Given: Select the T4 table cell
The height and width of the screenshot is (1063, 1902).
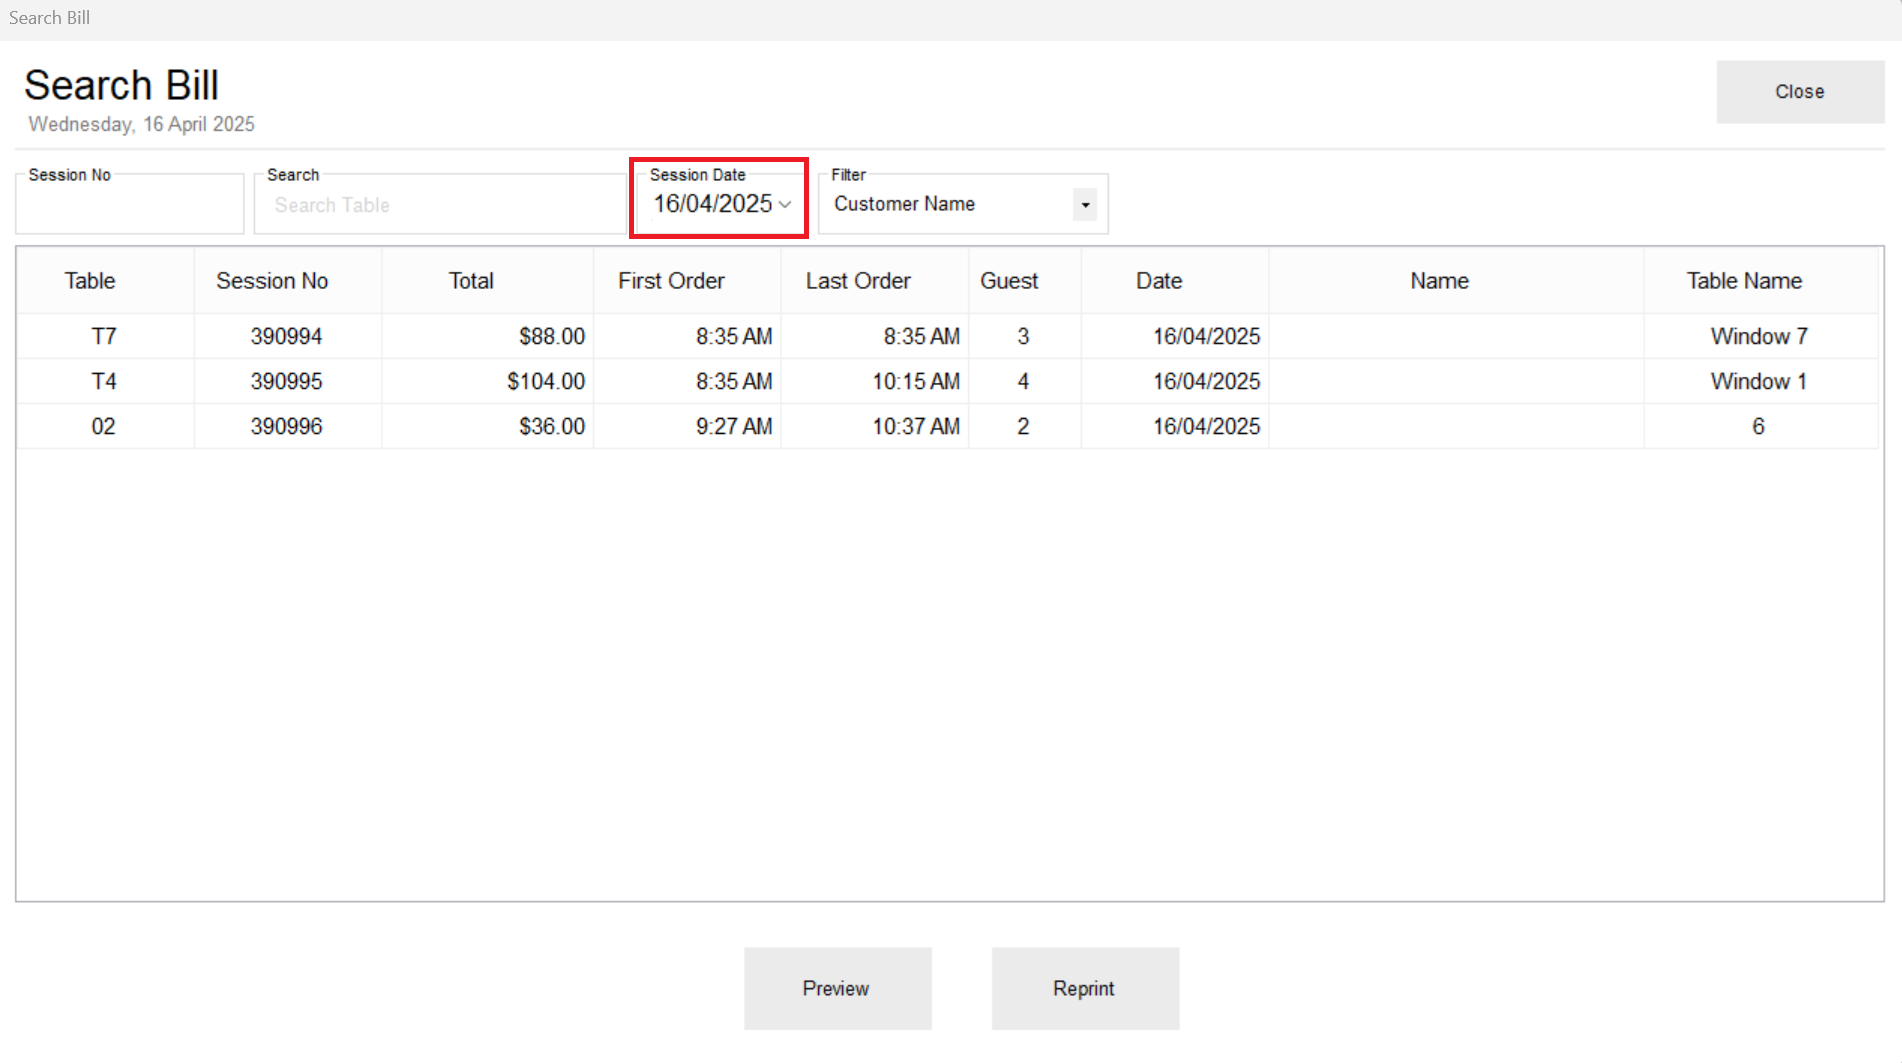Looking at the screenshot, I should coord(104,381).
